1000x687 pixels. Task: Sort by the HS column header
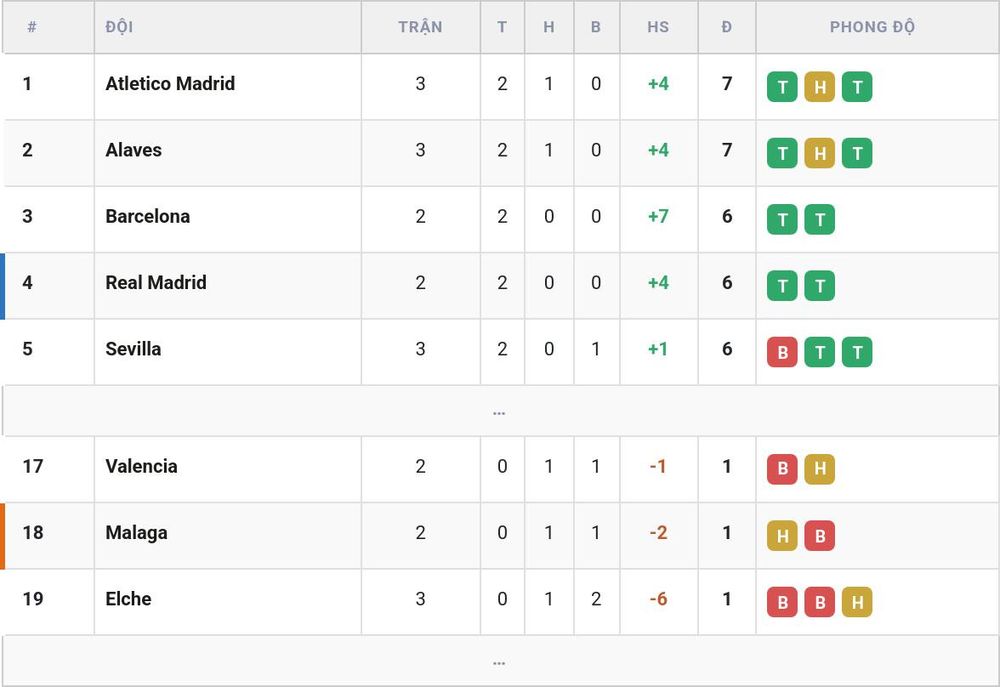658,27
